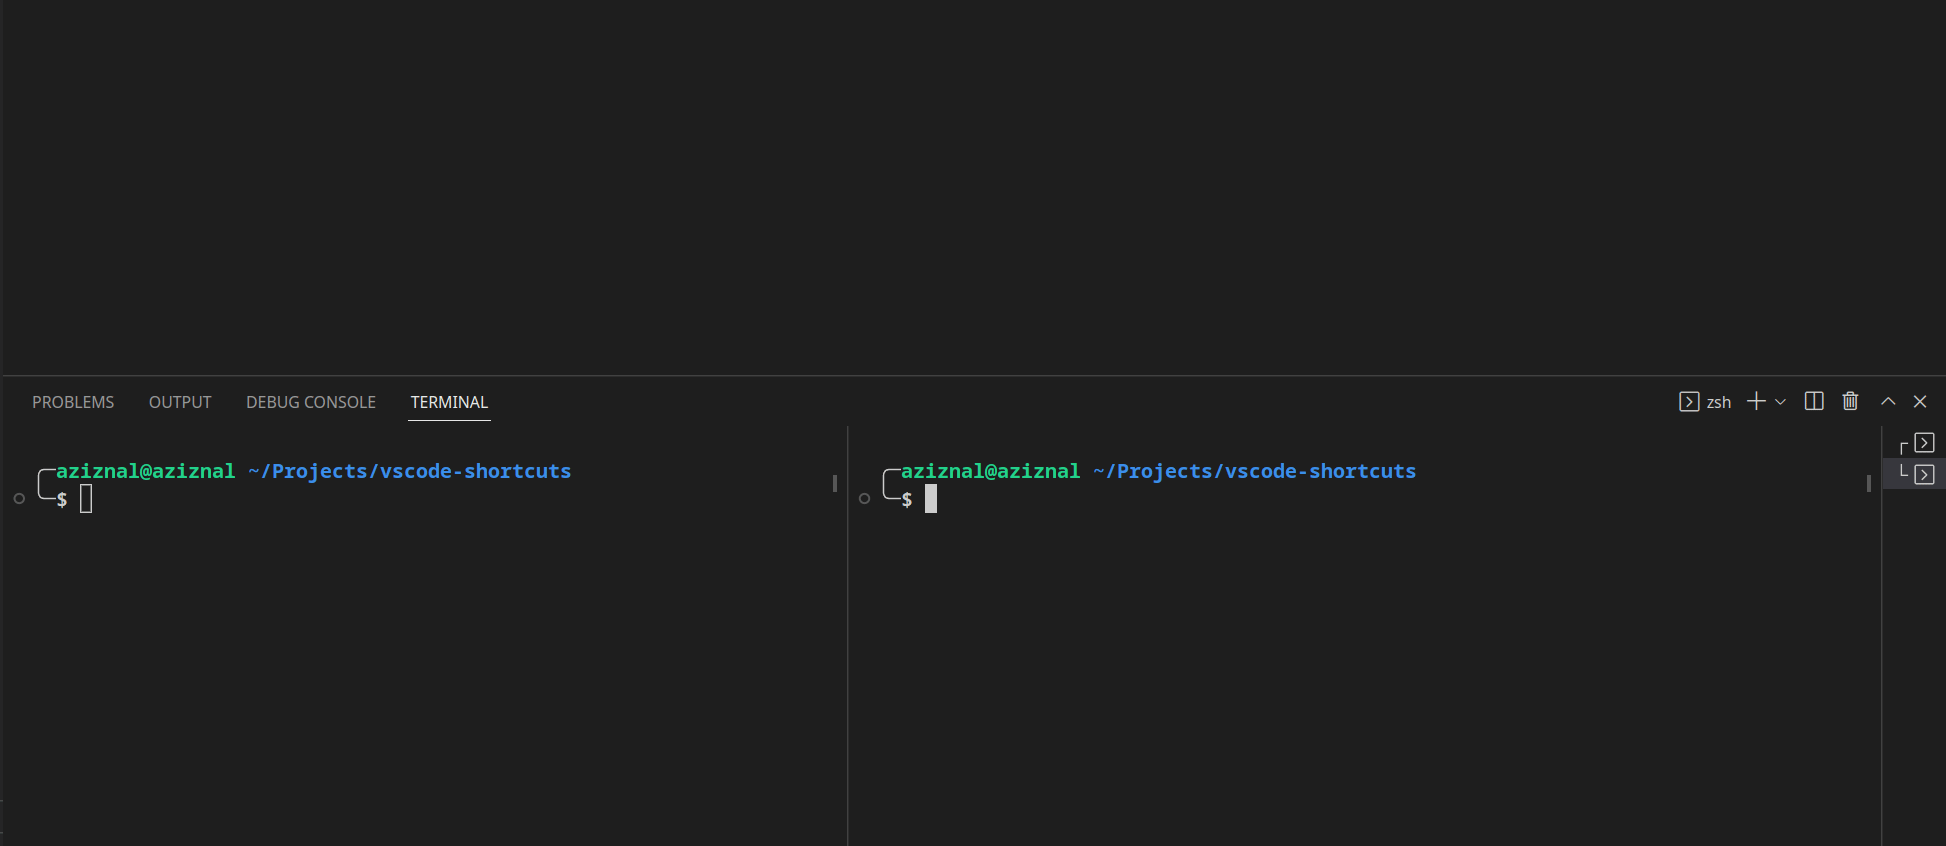Click the left terminal command decoration circle
The width and height of the screenshot is (1946, 846).
click(19, 498)
